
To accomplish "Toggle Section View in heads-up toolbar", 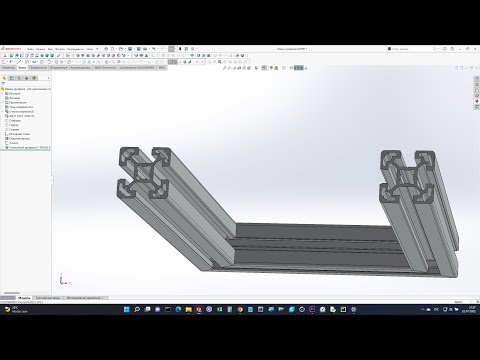I will pos(239,68).
